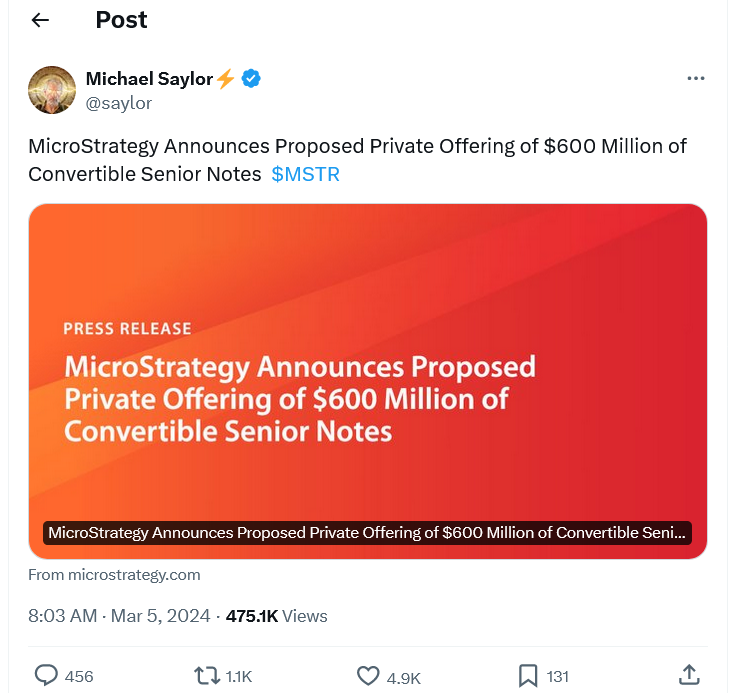The image size is (745, 693).
Task: Reply using the speech bubble icon
Action: (x=46, y=675)
